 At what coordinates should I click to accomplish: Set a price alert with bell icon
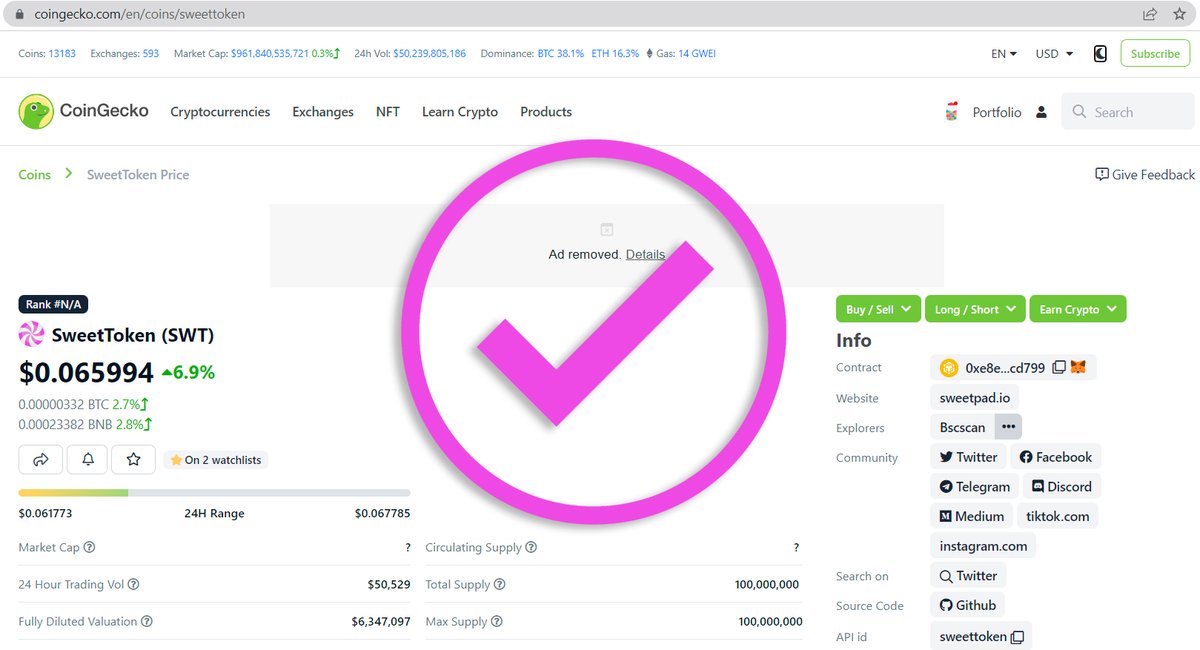click(x=87, y=459)
